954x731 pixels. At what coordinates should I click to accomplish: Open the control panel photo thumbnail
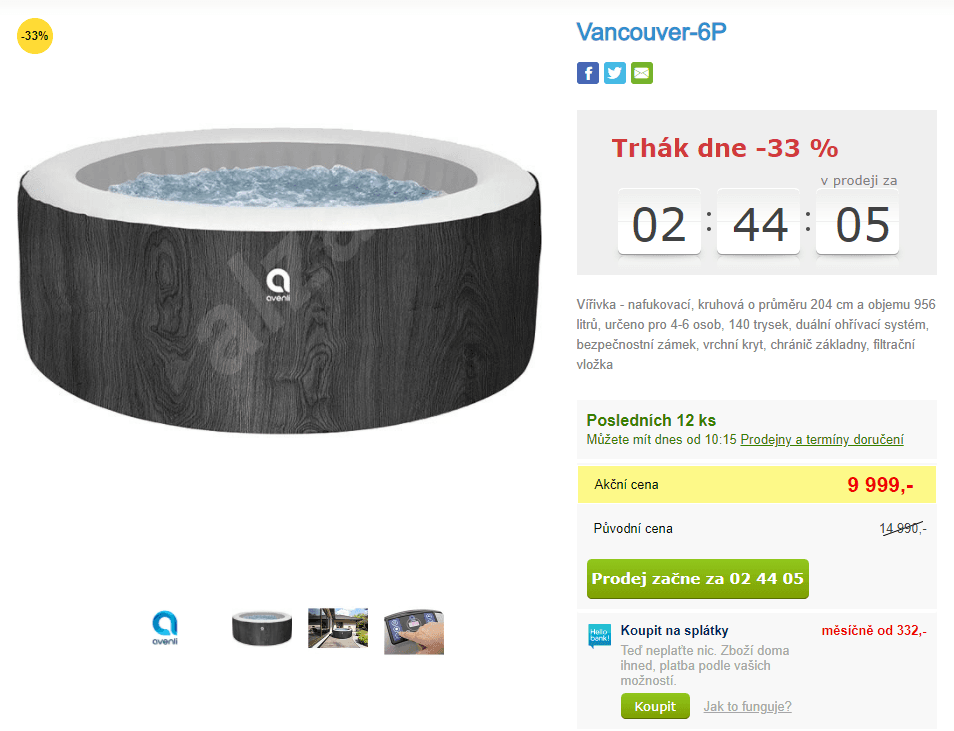[x=414, y=631]
